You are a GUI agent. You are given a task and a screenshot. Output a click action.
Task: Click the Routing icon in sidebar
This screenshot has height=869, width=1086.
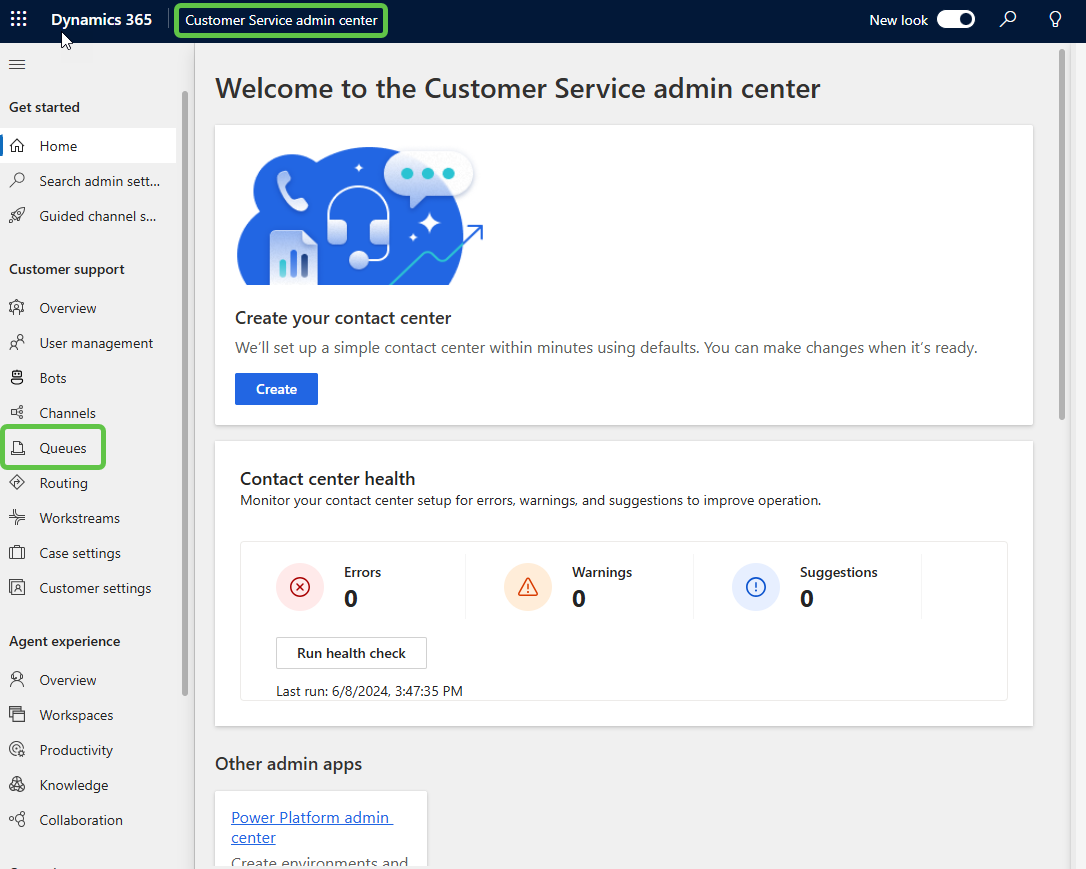(x=17, y=483)
